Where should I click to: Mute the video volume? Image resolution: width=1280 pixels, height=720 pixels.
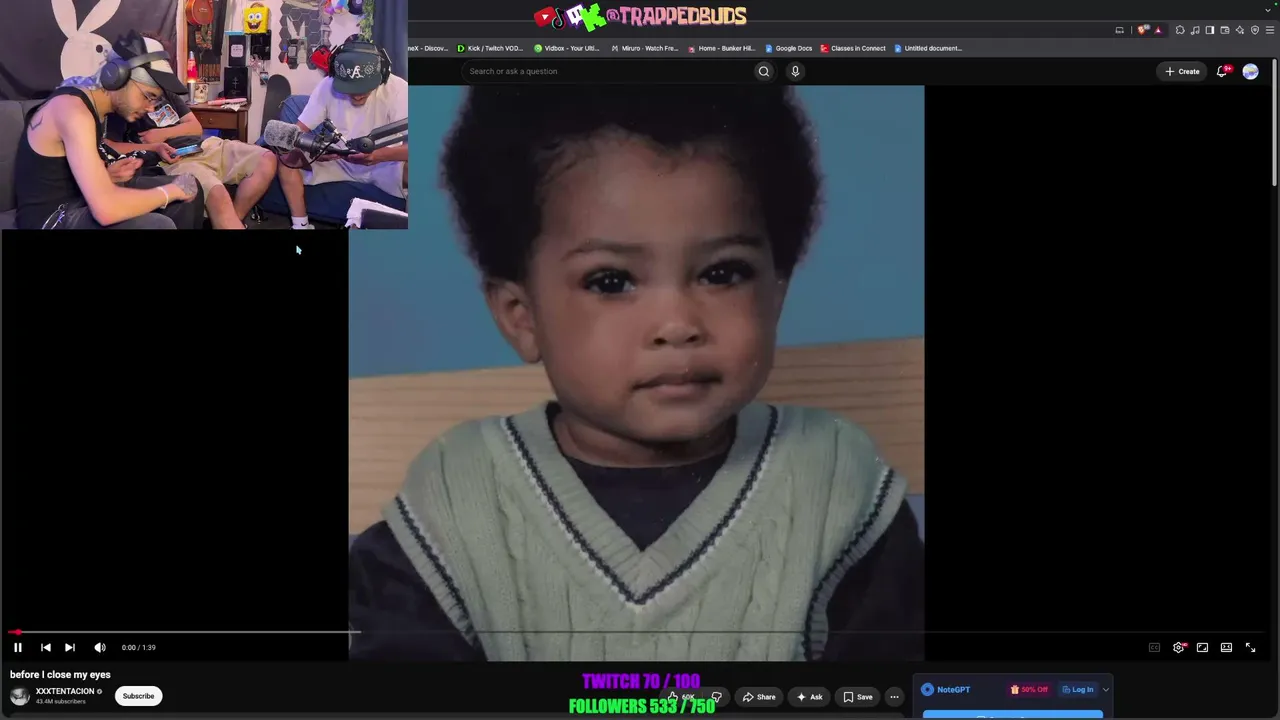coord(99,647)
